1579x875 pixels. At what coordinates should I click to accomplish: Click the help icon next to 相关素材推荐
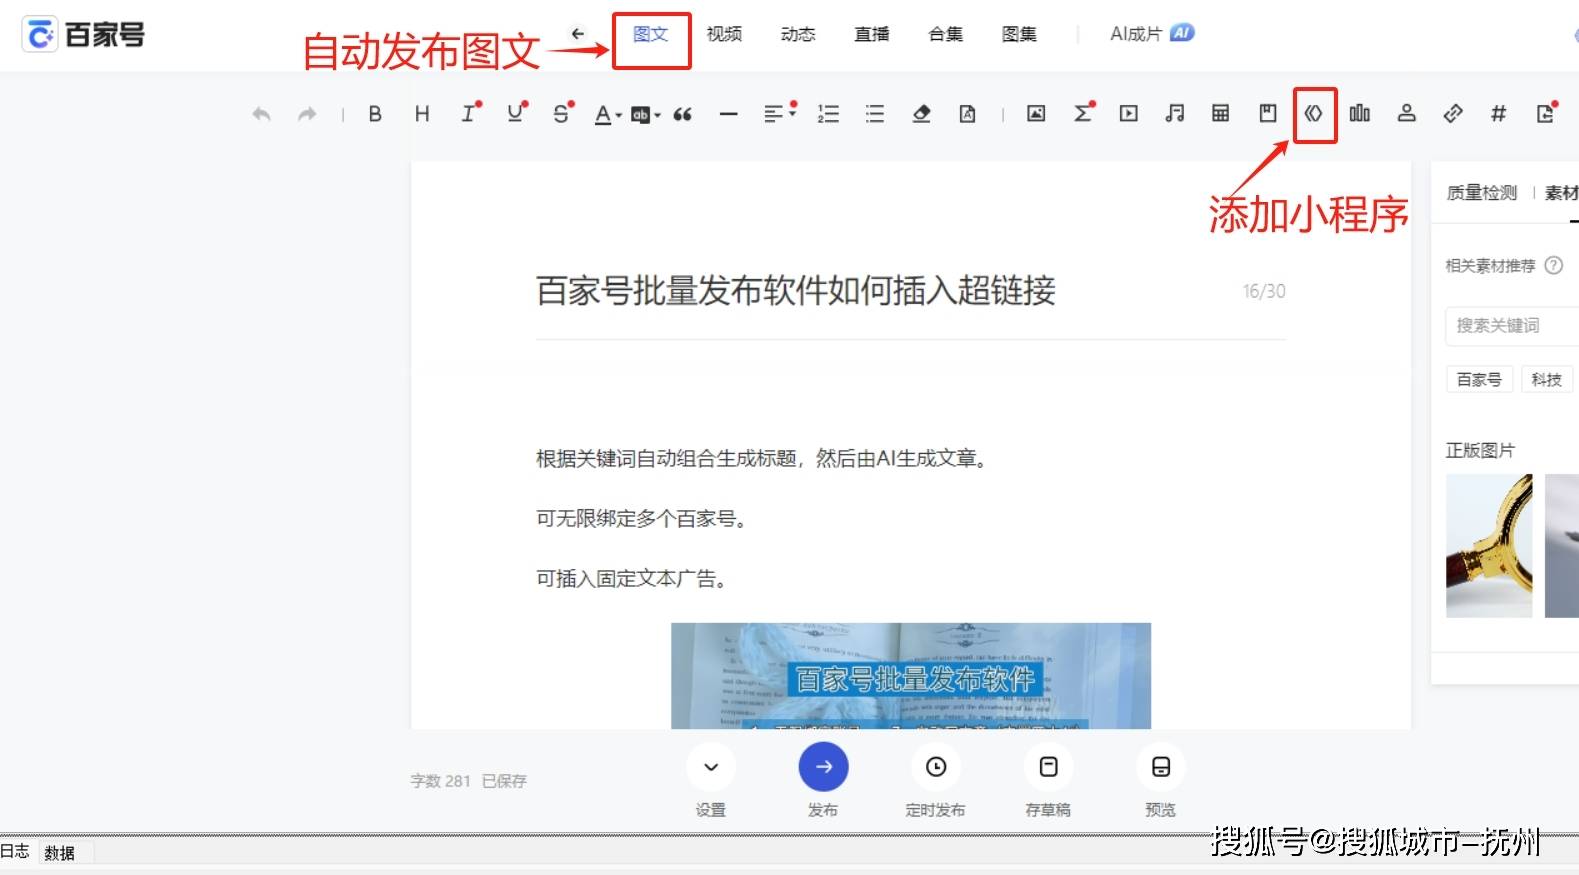click(x=1554, y=265)
